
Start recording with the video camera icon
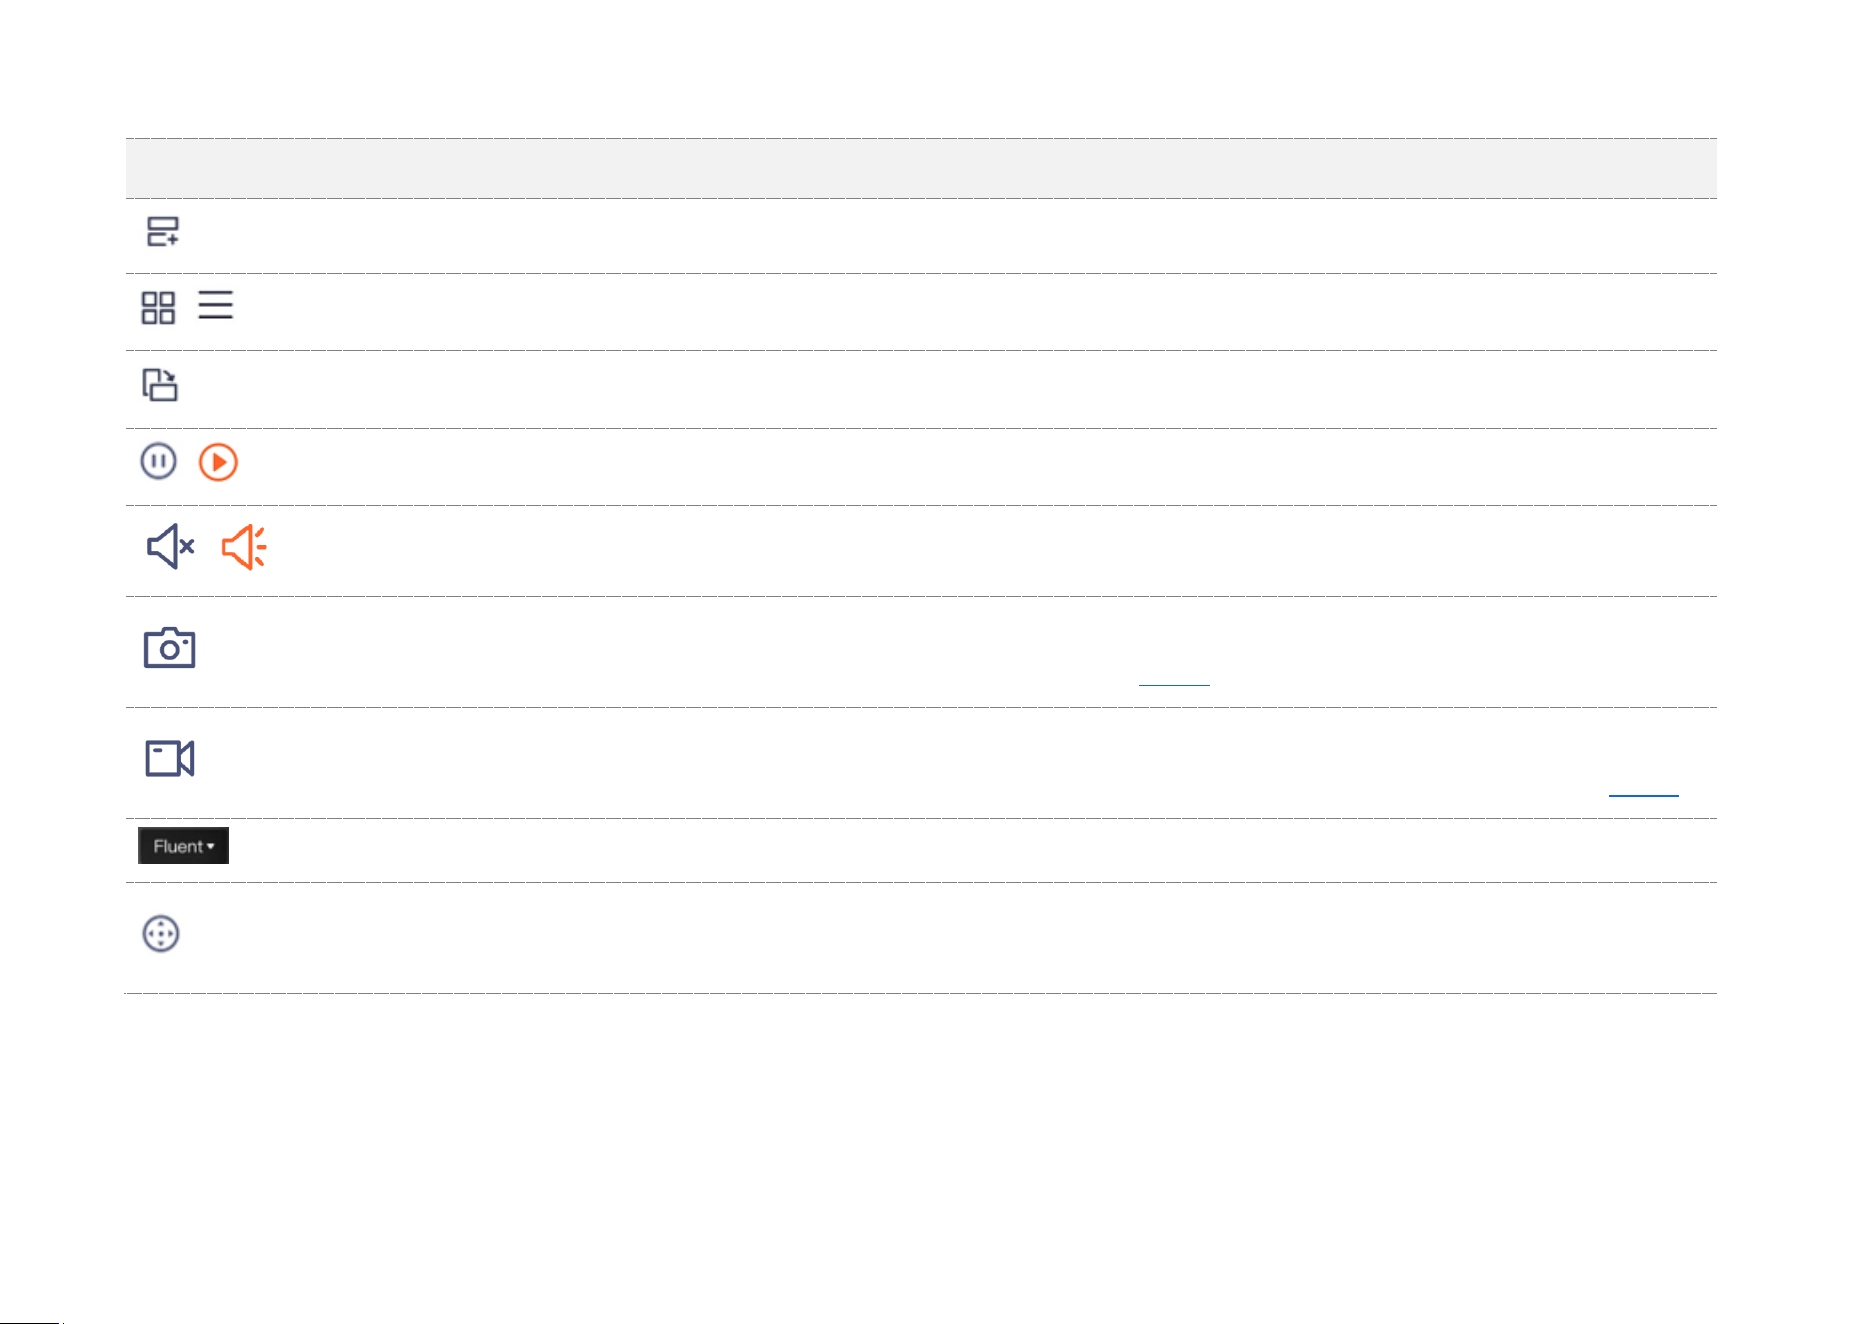click(x=170, y=758)
